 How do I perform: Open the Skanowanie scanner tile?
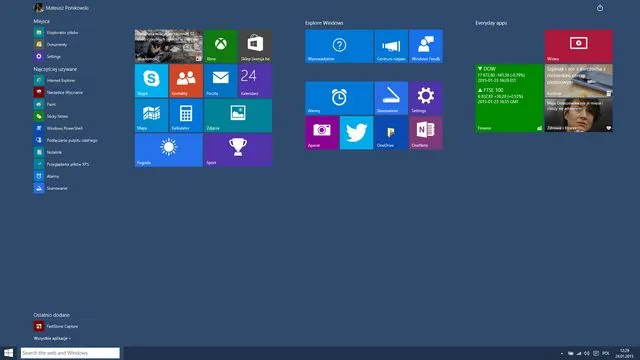coord(391,98)
